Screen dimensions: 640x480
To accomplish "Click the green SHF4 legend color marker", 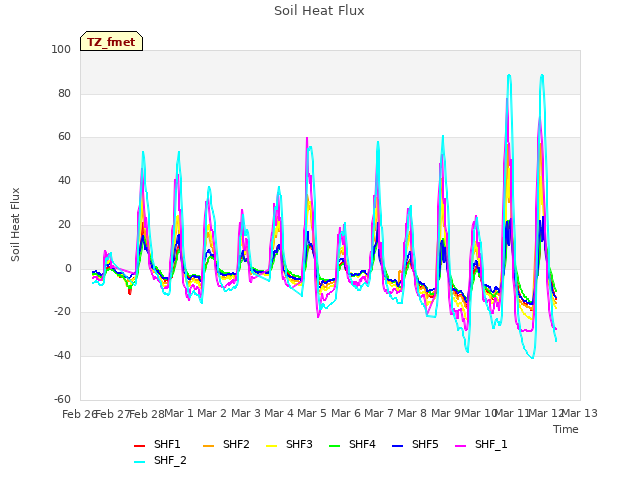I will tap(335, 446).
